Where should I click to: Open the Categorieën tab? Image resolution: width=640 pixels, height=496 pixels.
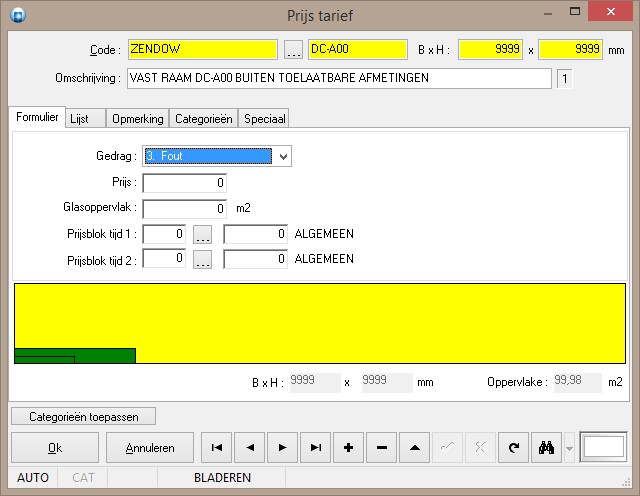pyautogui.click(x=204, y=119)
